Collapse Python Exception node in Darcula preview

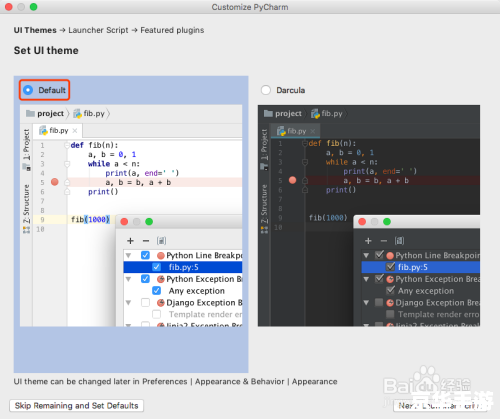[366, 279]
